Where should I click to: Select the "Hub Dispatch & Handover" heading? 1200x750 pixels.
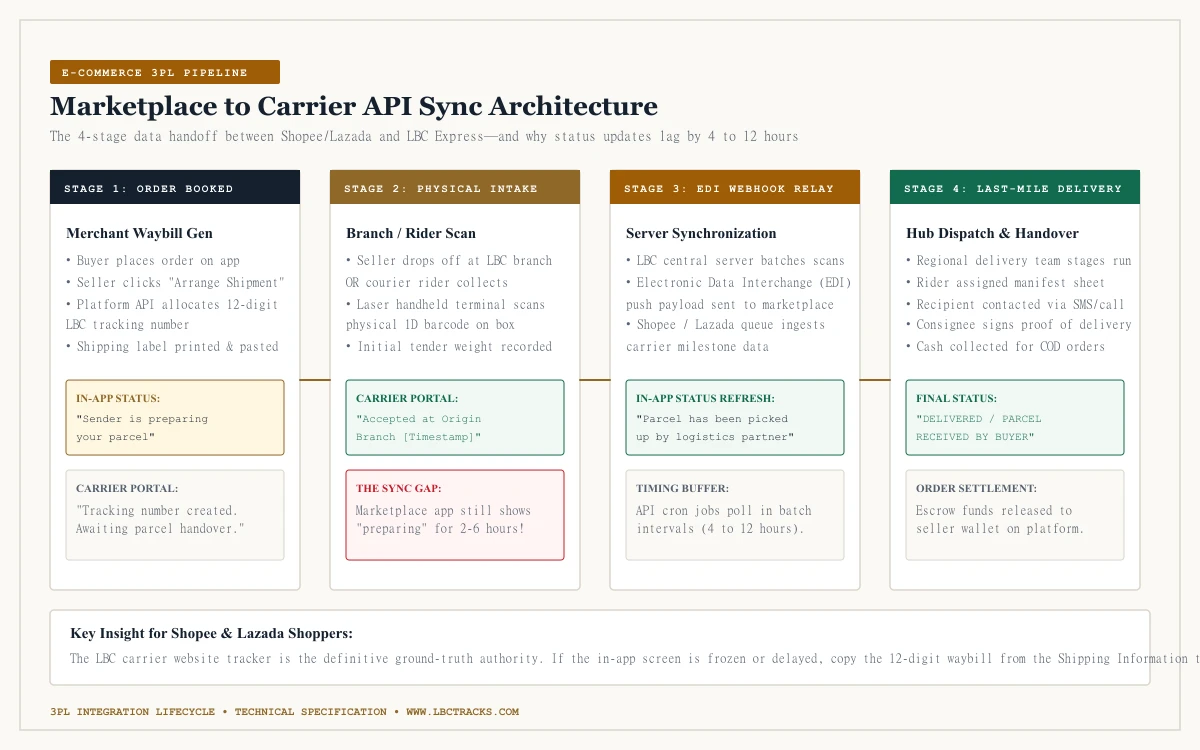[x=992, y=233]
